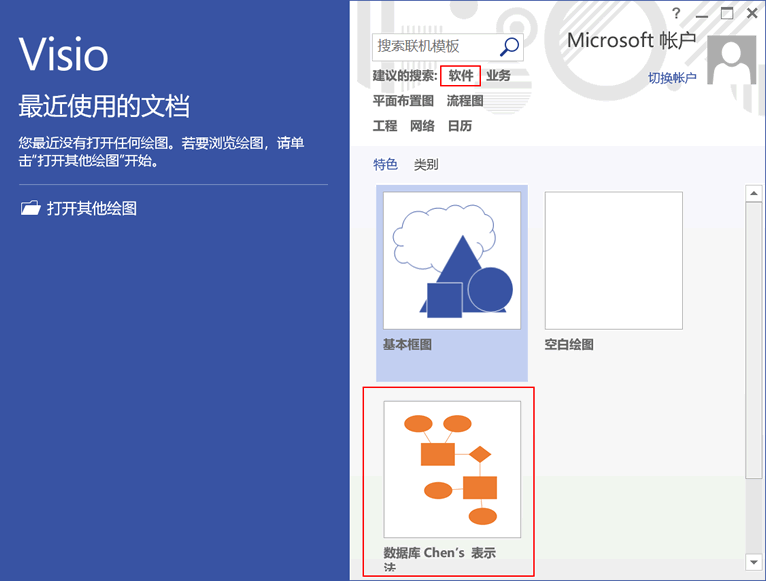Click the template list scrollbar thumb

pyautogui.click(x=754, y=341)
